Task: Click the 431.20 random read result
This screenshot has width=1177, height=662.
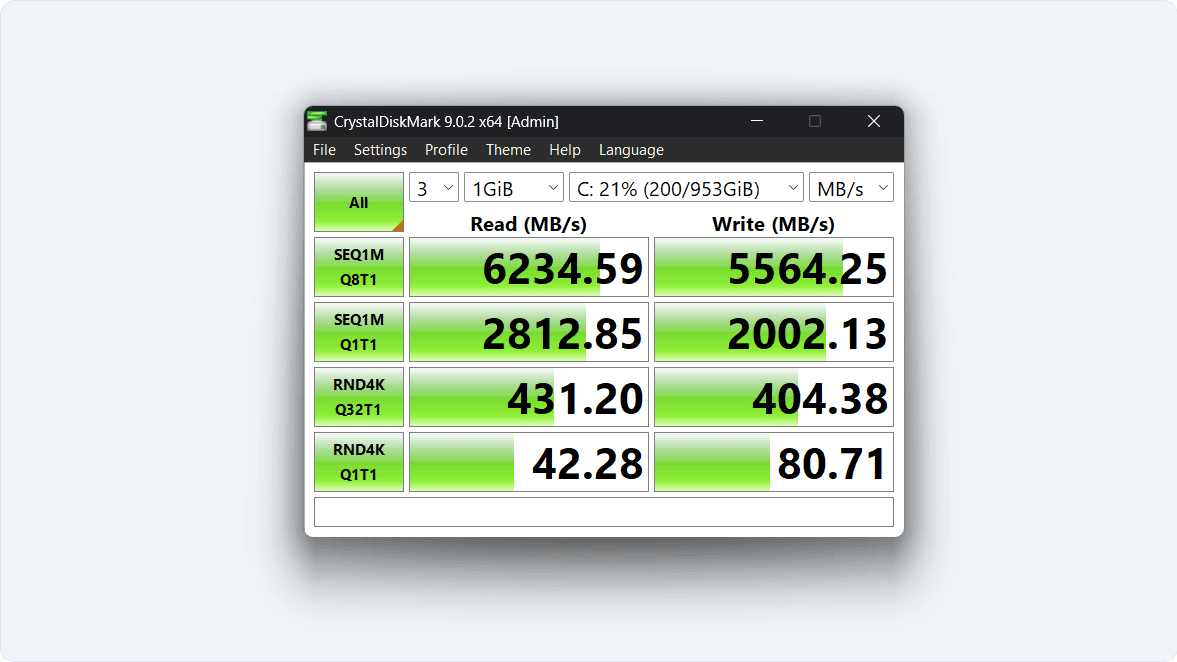Action: (528, 397)
